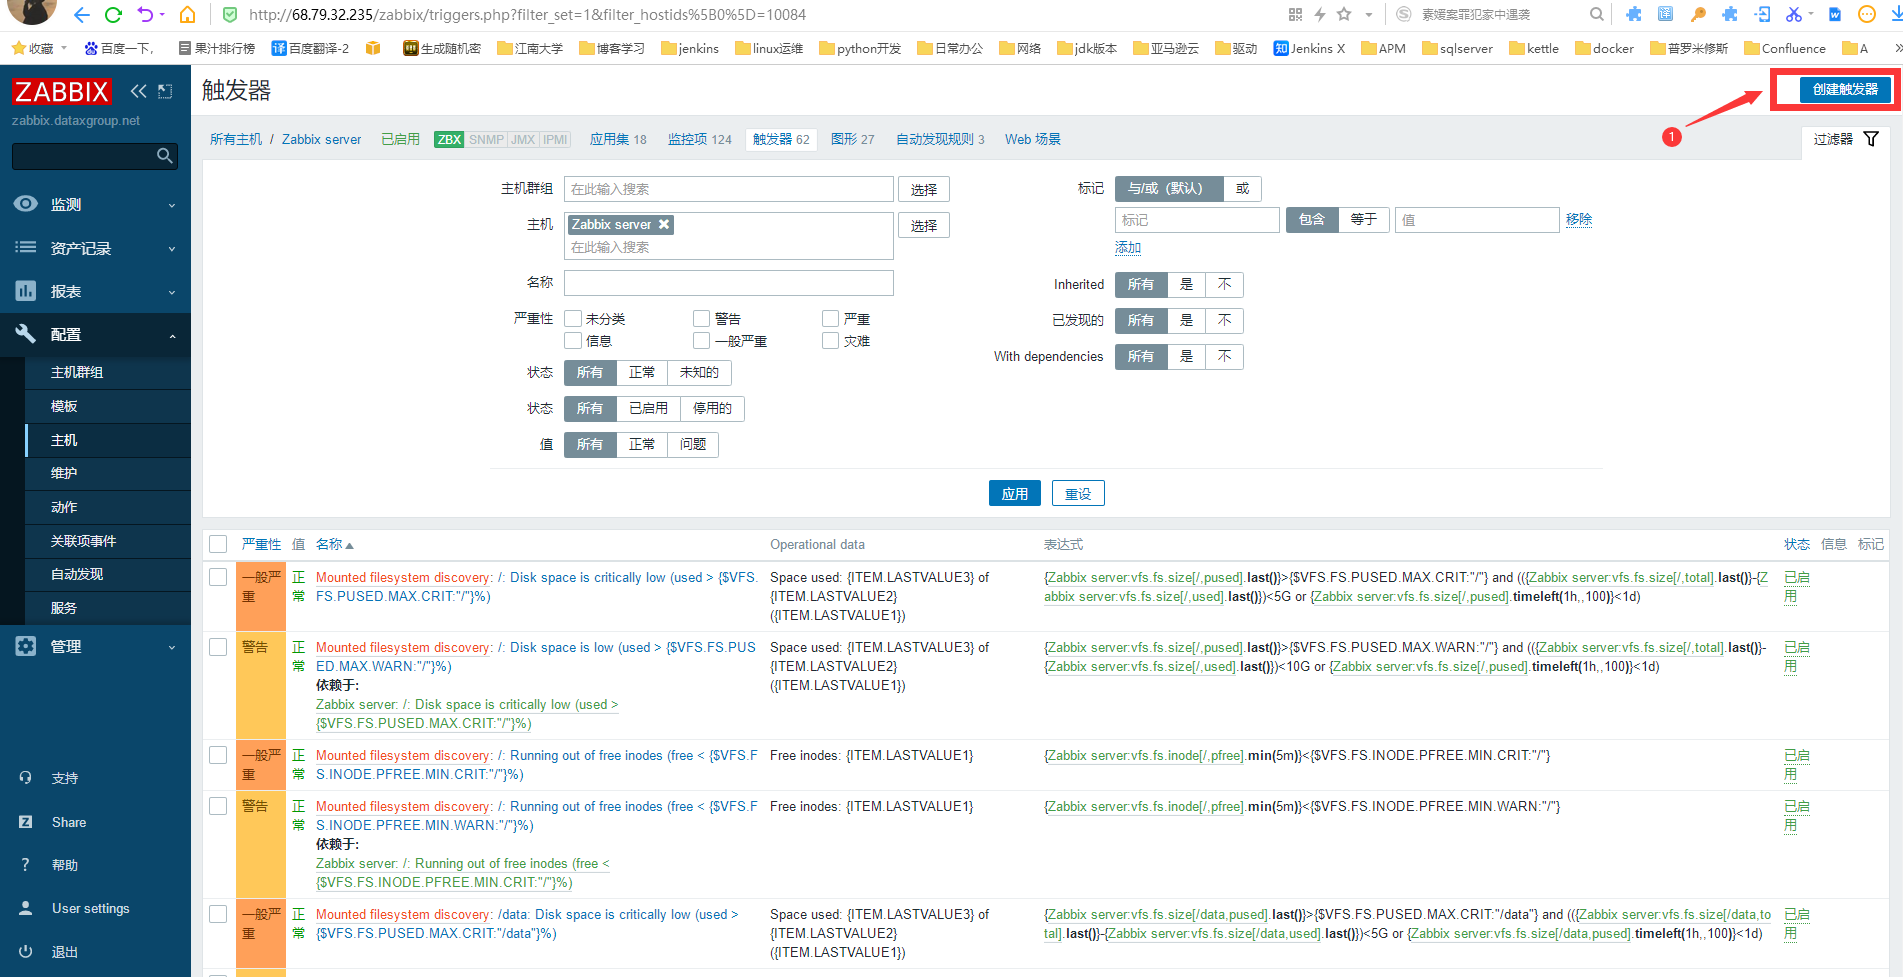Image resolution: width=1903 pixels, height=977 pixels.
Task: Switch to the 自动发现规则 3 tab
Action: click(x=940, y=139)
